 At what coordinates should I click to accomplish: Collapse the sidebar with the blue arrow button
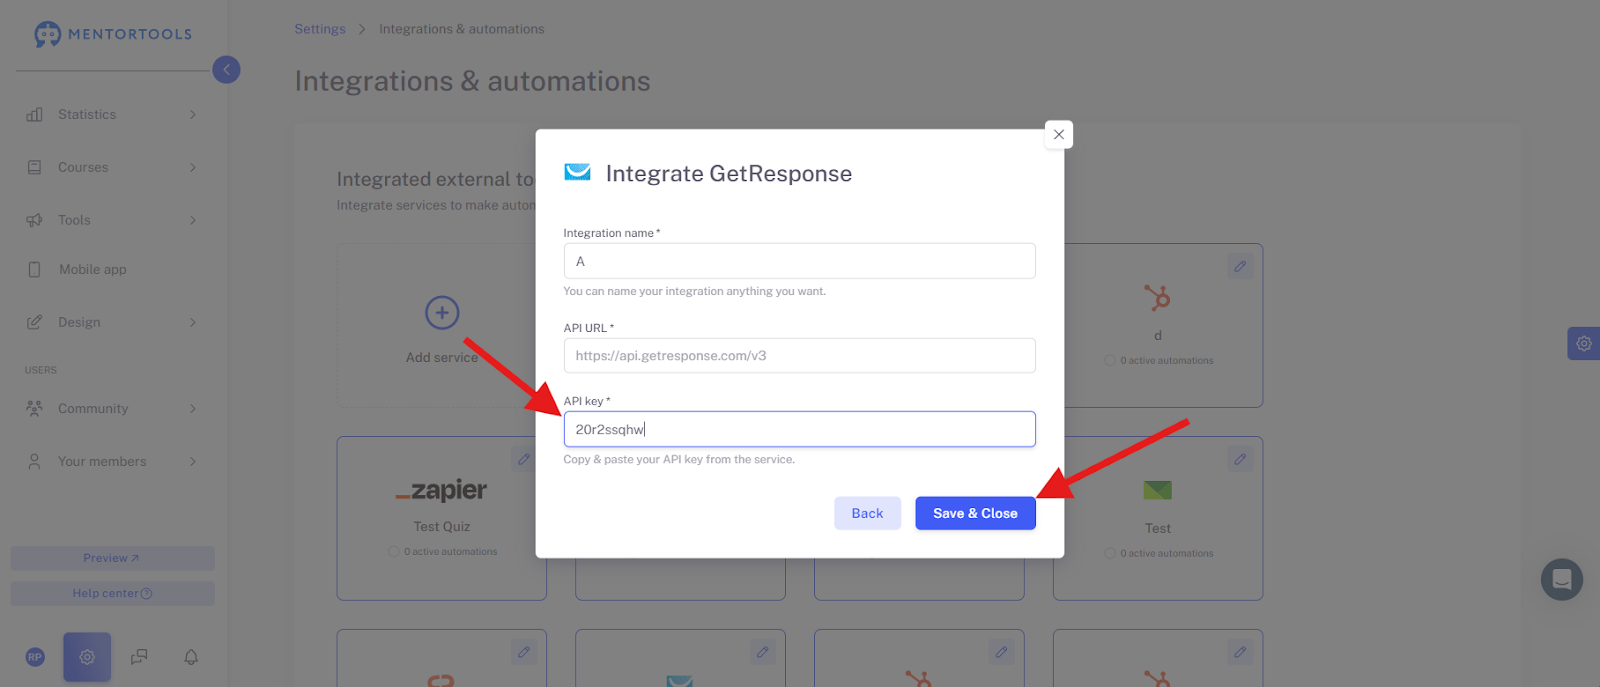click(x=226, y=69)
